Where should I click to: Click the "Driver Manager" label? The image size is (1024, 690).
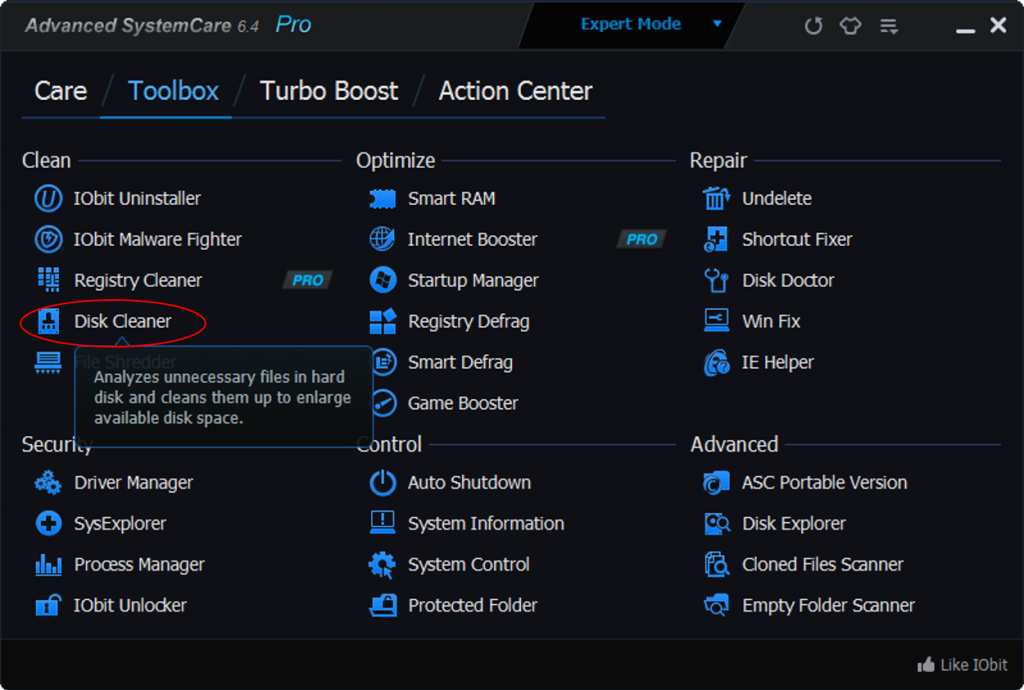tap(134, 482)
